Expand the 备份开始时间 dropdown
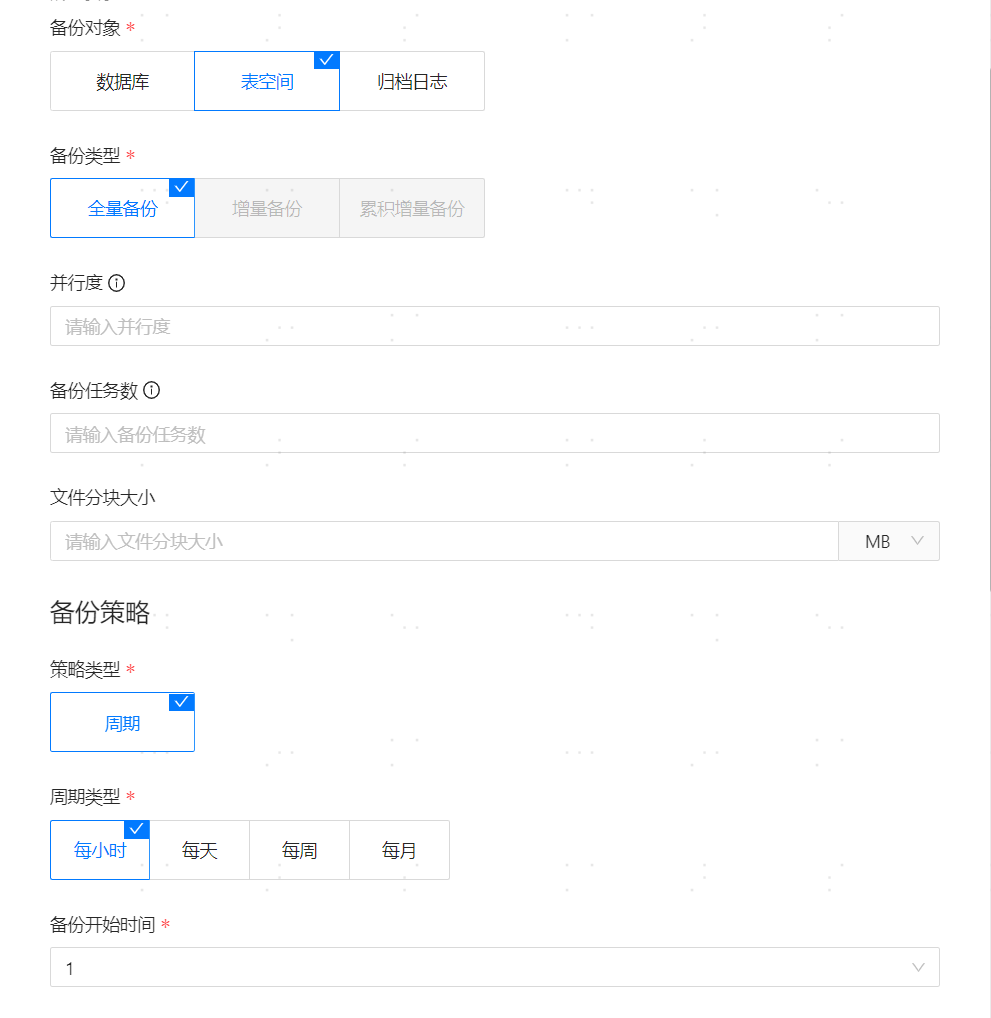The height and width of the screenshot is (1018, 991). 494,967
